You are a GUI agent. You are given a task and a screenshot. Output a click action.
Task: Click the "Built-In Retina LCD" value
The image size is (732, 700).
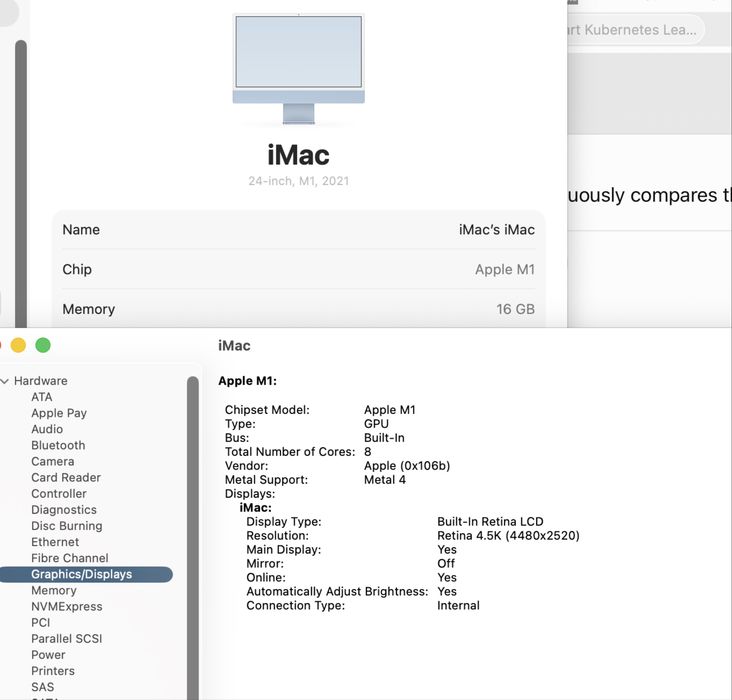pyautogui.click(x=490, y=522)
